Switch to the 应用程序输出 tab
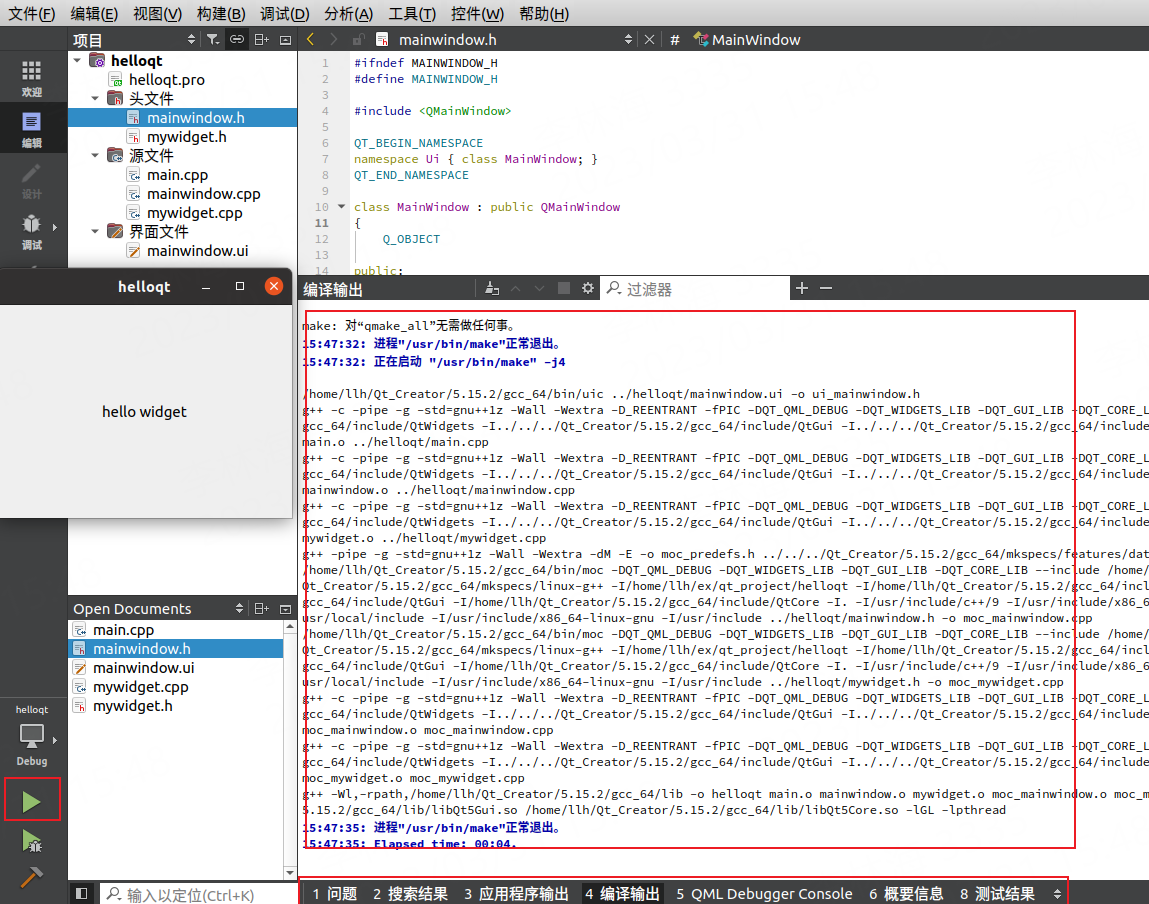The height and width of the screenshot is (904, 1149). tap(517, 894)
